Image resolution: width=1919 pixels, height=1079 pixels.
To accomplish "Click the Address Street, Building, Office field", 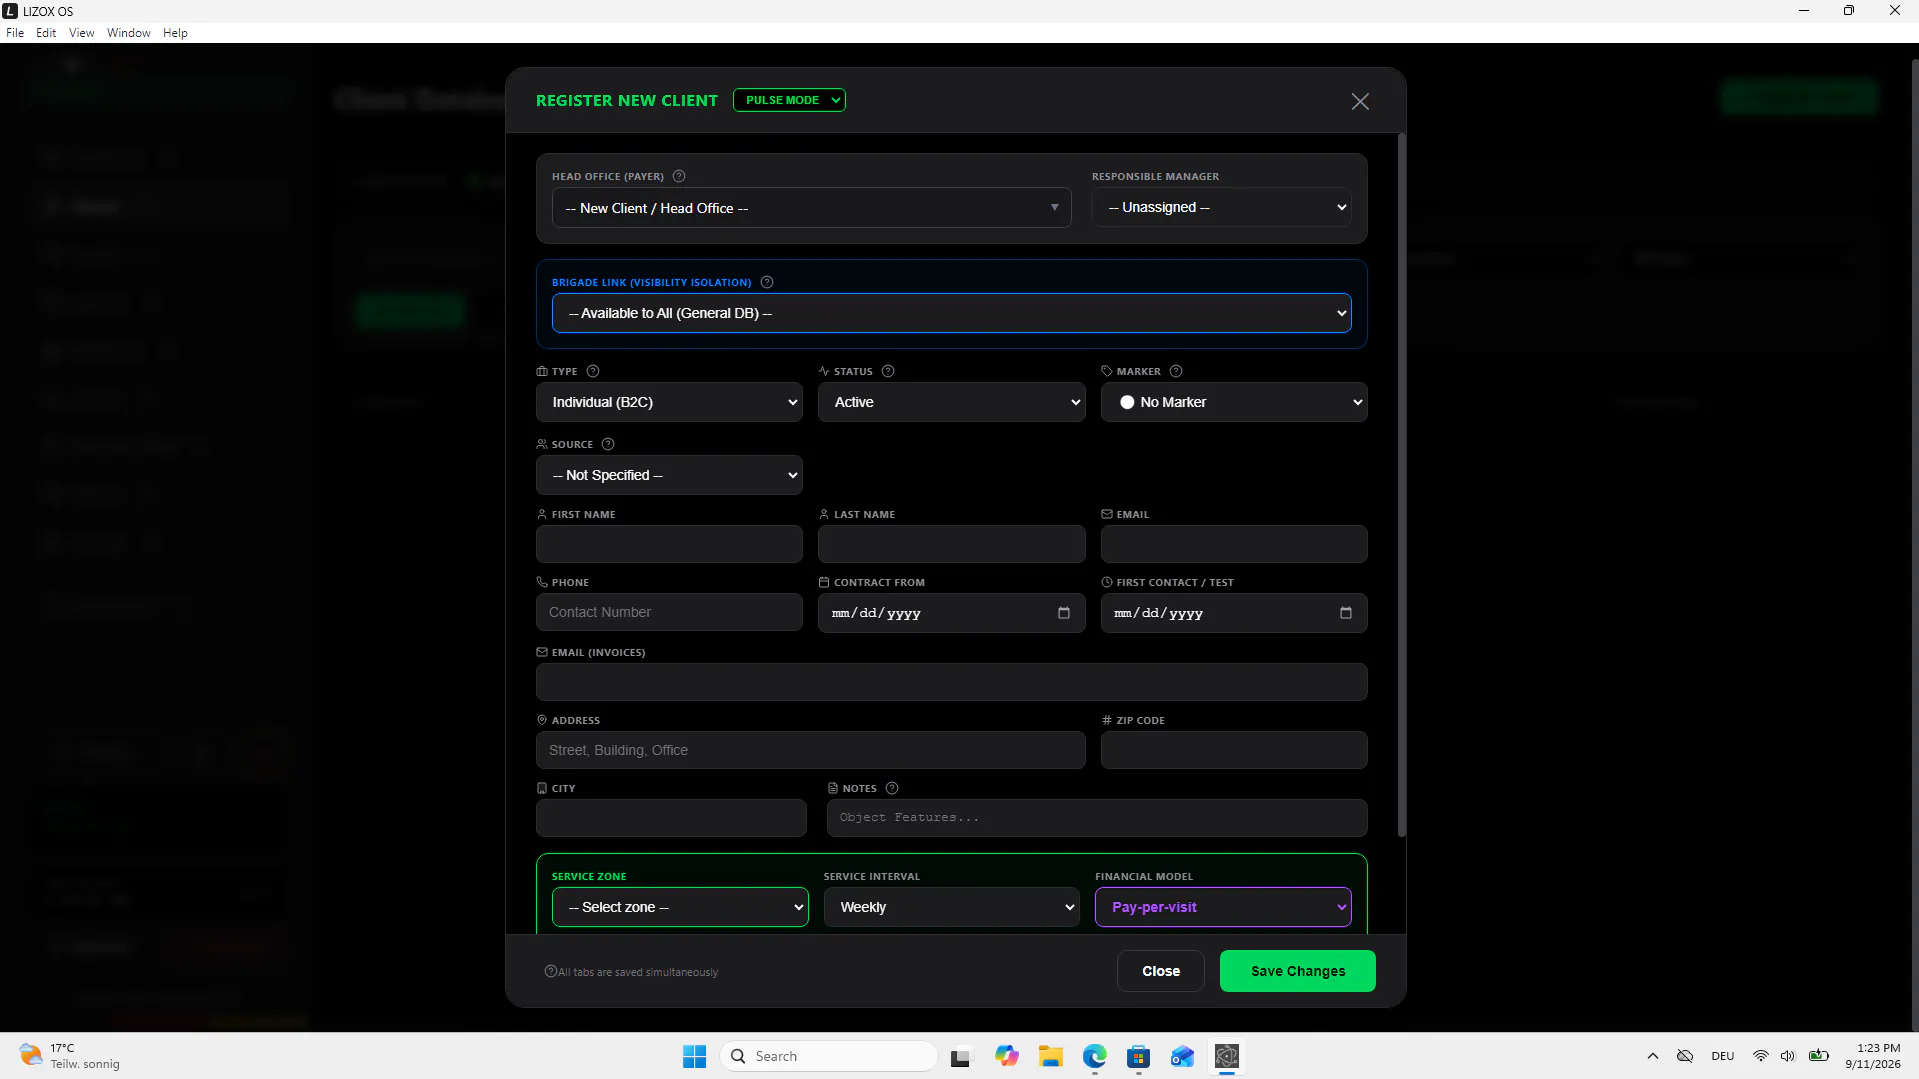I will click(810, 750).
